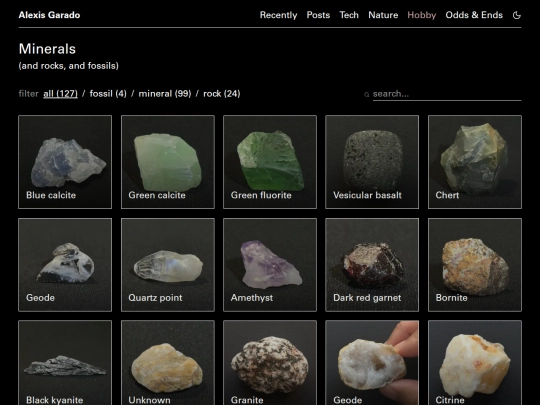Toggle dark mode moon icon

(x=517, y=15)
